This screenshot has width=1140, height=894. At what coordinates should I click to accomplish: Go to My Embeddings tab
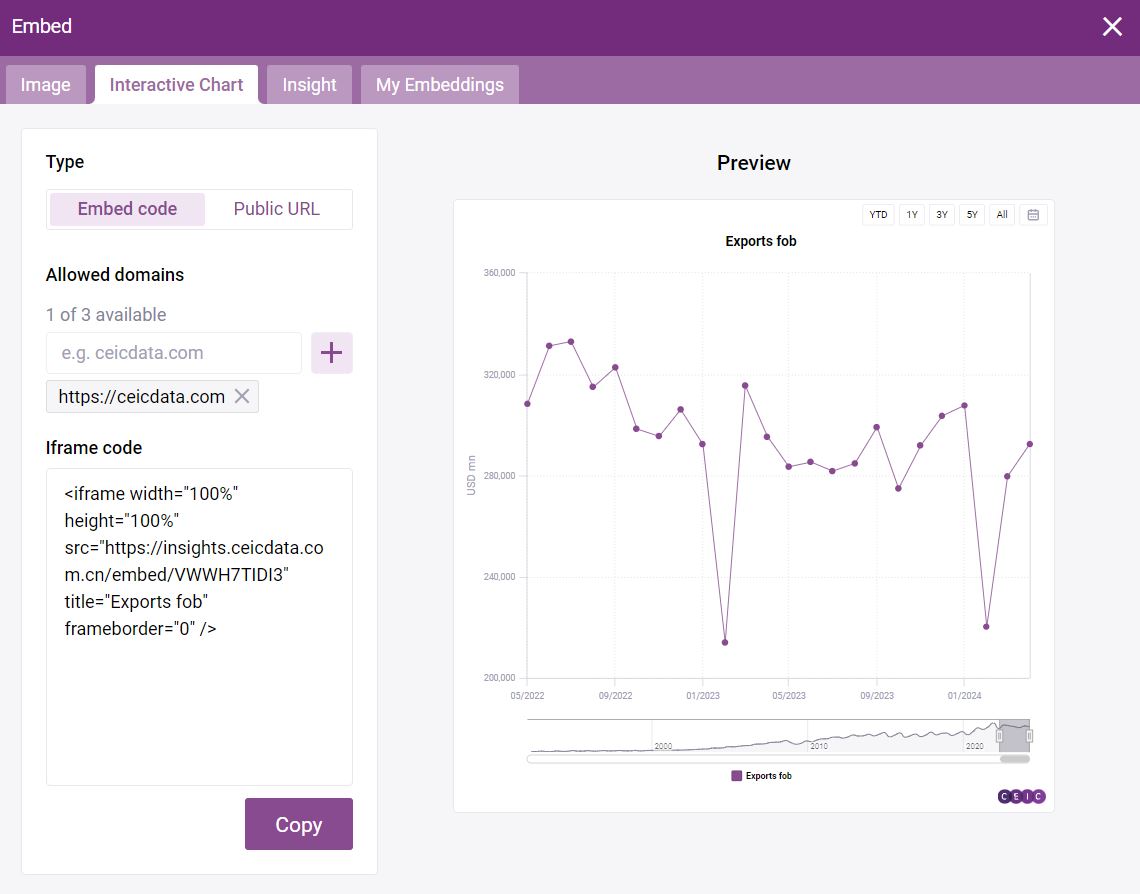pos(439,85)
